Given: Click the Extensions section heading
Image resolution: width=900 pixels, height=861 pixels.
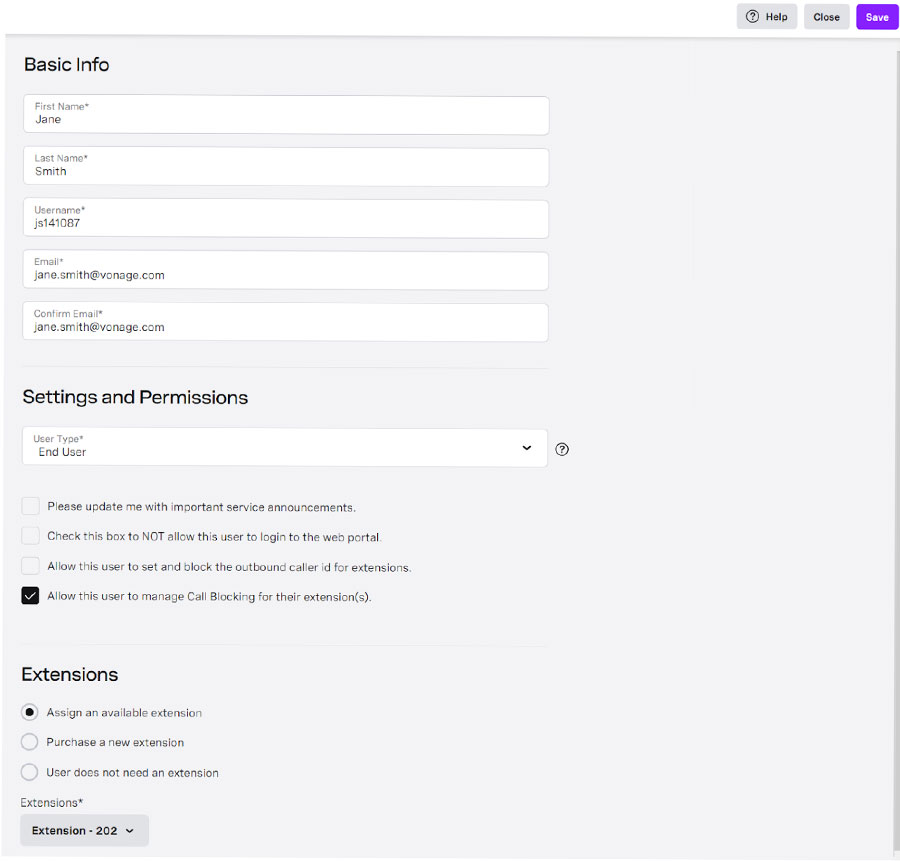Looking at the screenshot, I should [70, 674].
